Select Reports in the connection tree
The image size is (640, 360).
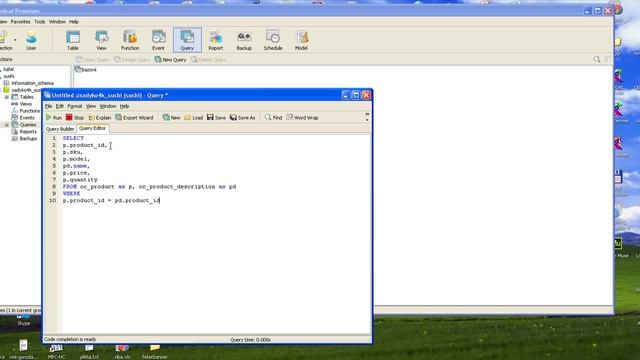point(28,132)
